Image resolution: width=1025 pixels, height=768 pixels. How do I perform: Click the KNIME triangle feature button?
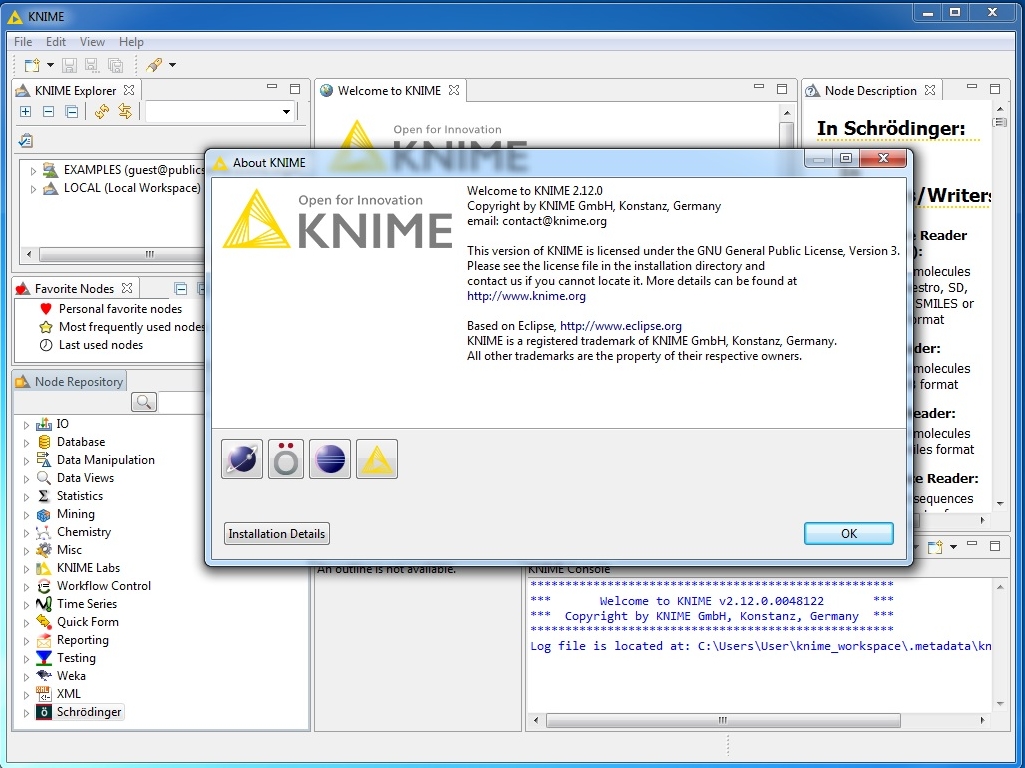tap(377, 459)
